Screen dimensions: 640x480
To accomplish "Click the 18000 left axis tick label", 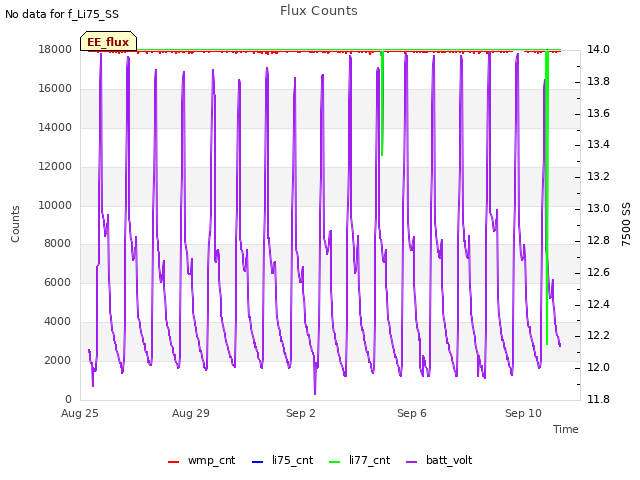I will click(x=55, y=50).
